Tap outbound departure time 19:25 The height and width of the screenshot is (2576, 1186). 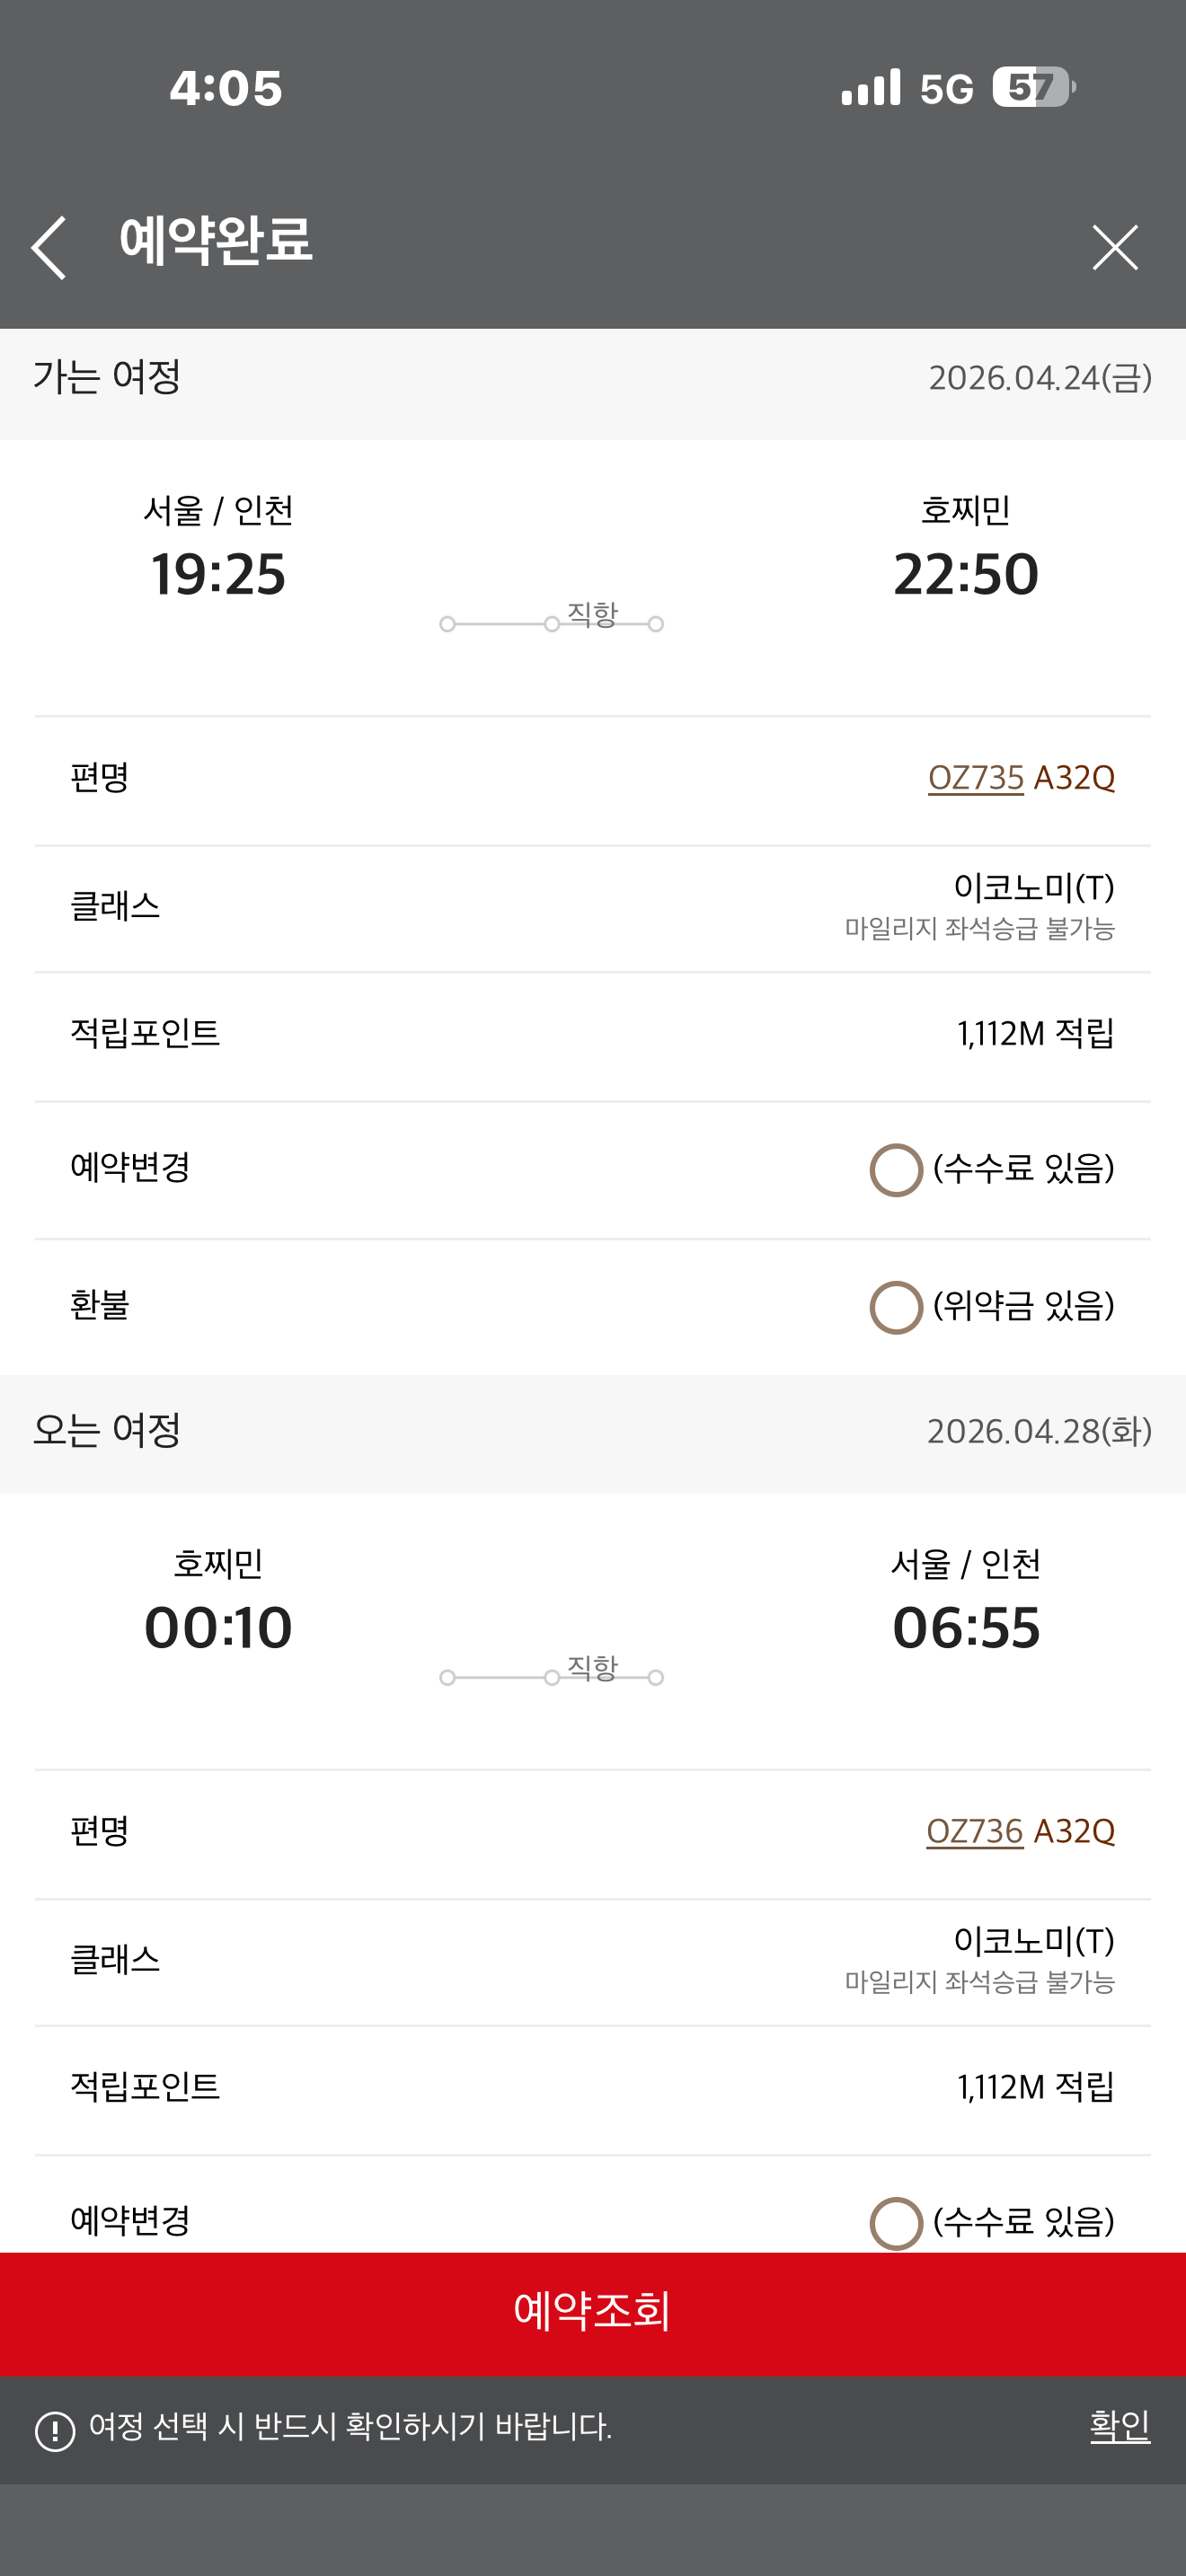pos(218,574)
